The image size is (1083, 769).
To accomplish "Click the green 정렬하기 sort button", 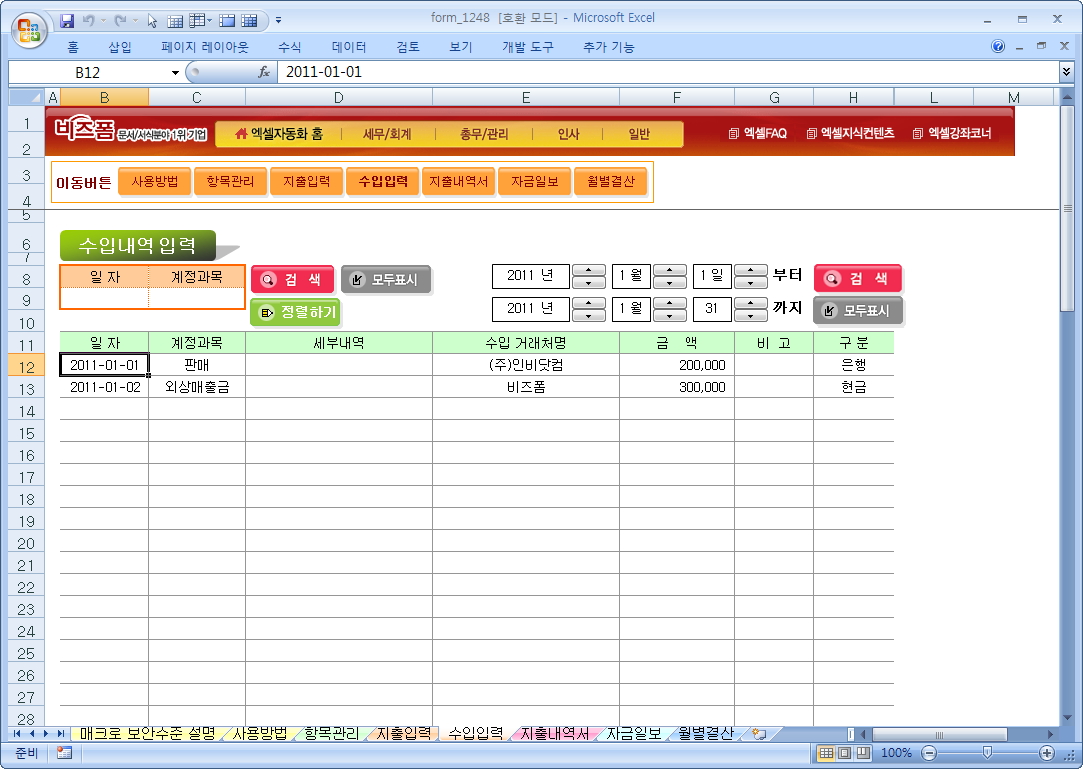I will (295, 312).
